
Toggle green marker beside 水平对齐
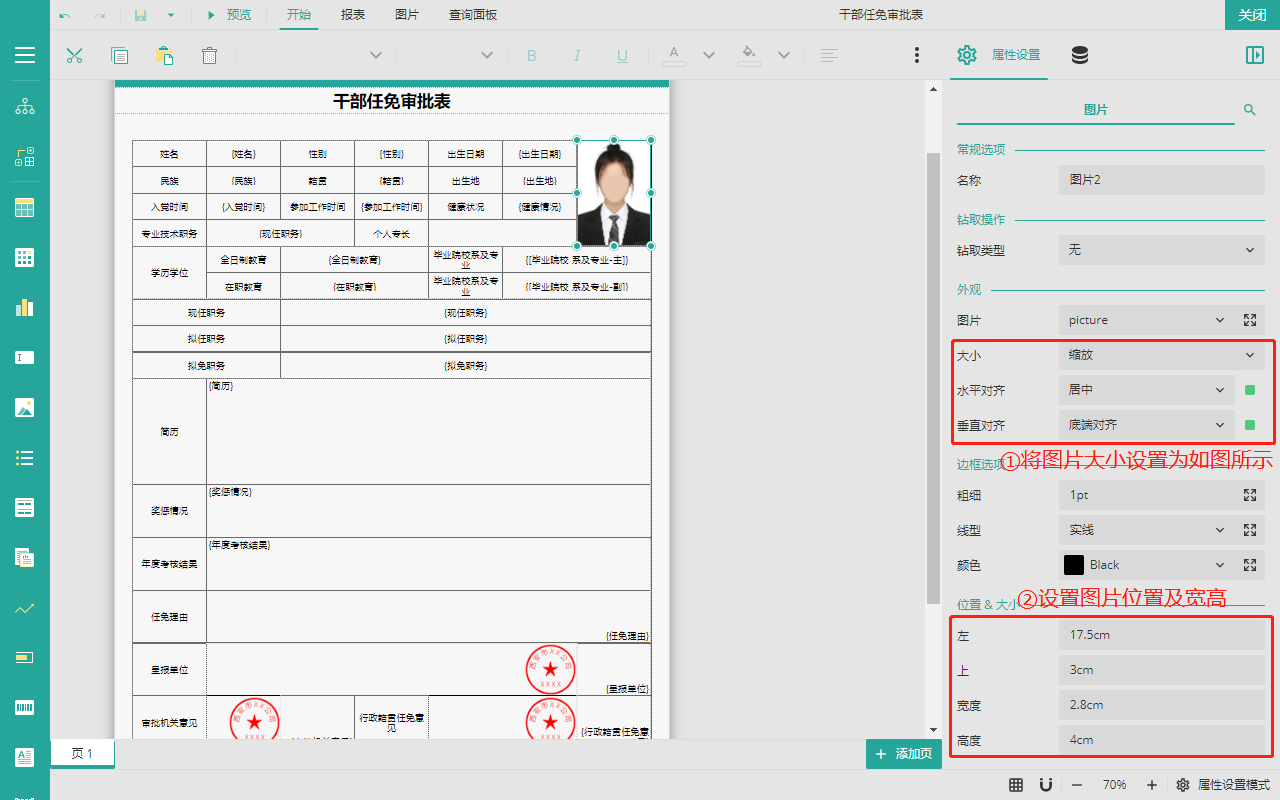tap(1250, 390)
